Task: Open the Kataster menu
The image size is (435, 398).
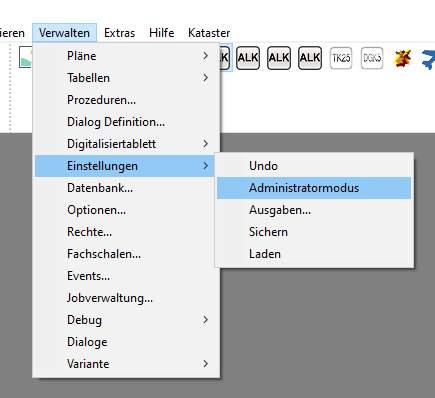Action: click(x=209, y=33)
